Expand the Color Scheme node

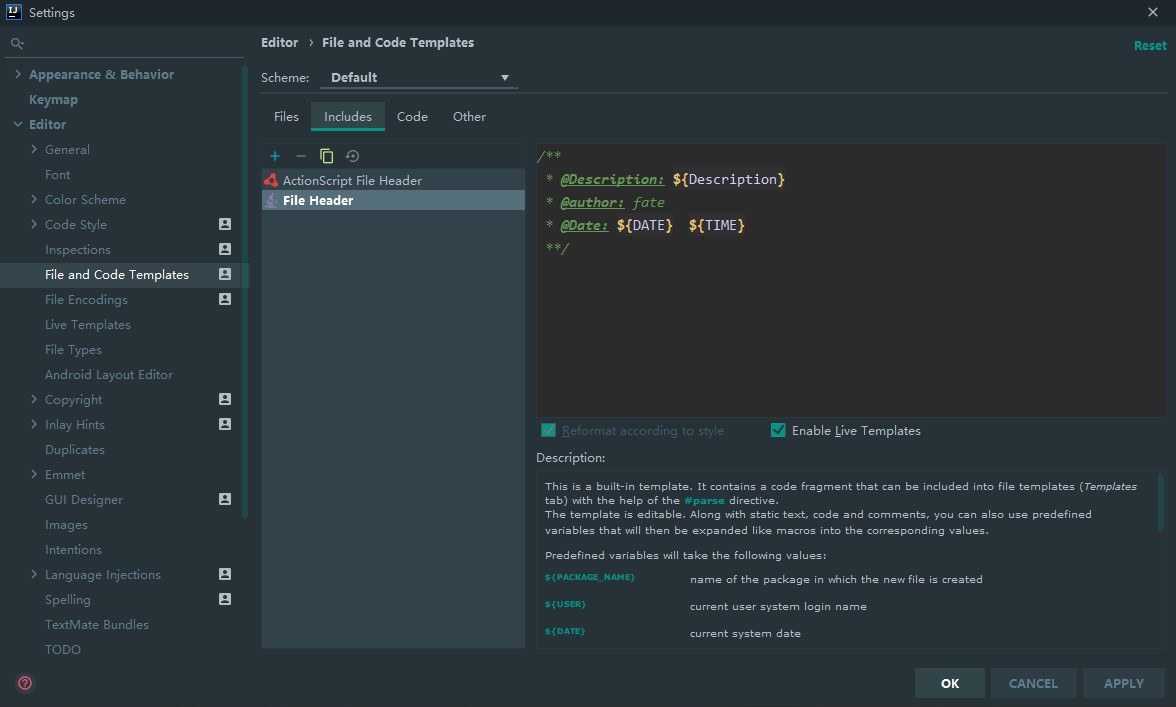34,199
